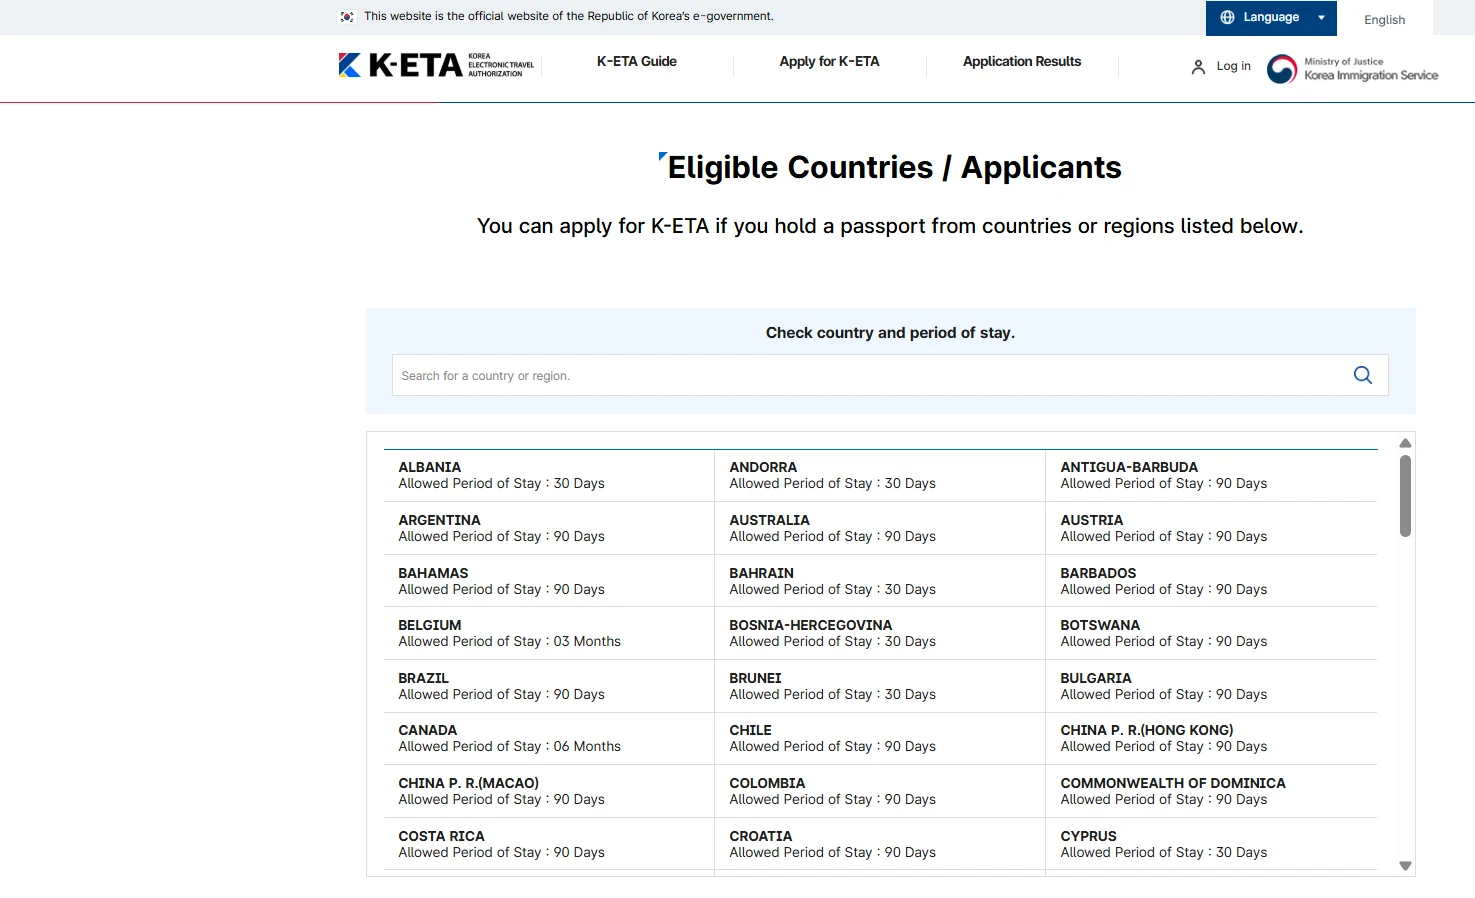This screenshot has width=1475, height=898.
Task: Select ARGENTINA in the country list
Action: coord(549,528)
